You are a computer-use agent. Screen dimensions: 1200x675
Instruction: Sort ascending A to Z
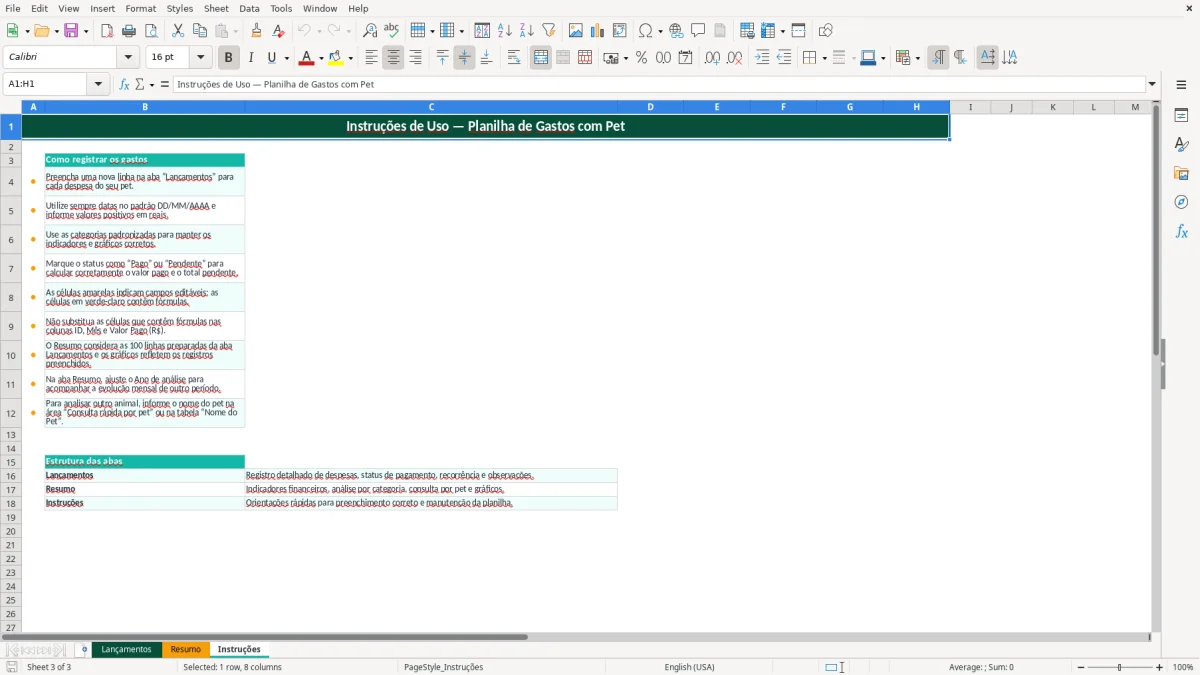[x=505, y=31]
